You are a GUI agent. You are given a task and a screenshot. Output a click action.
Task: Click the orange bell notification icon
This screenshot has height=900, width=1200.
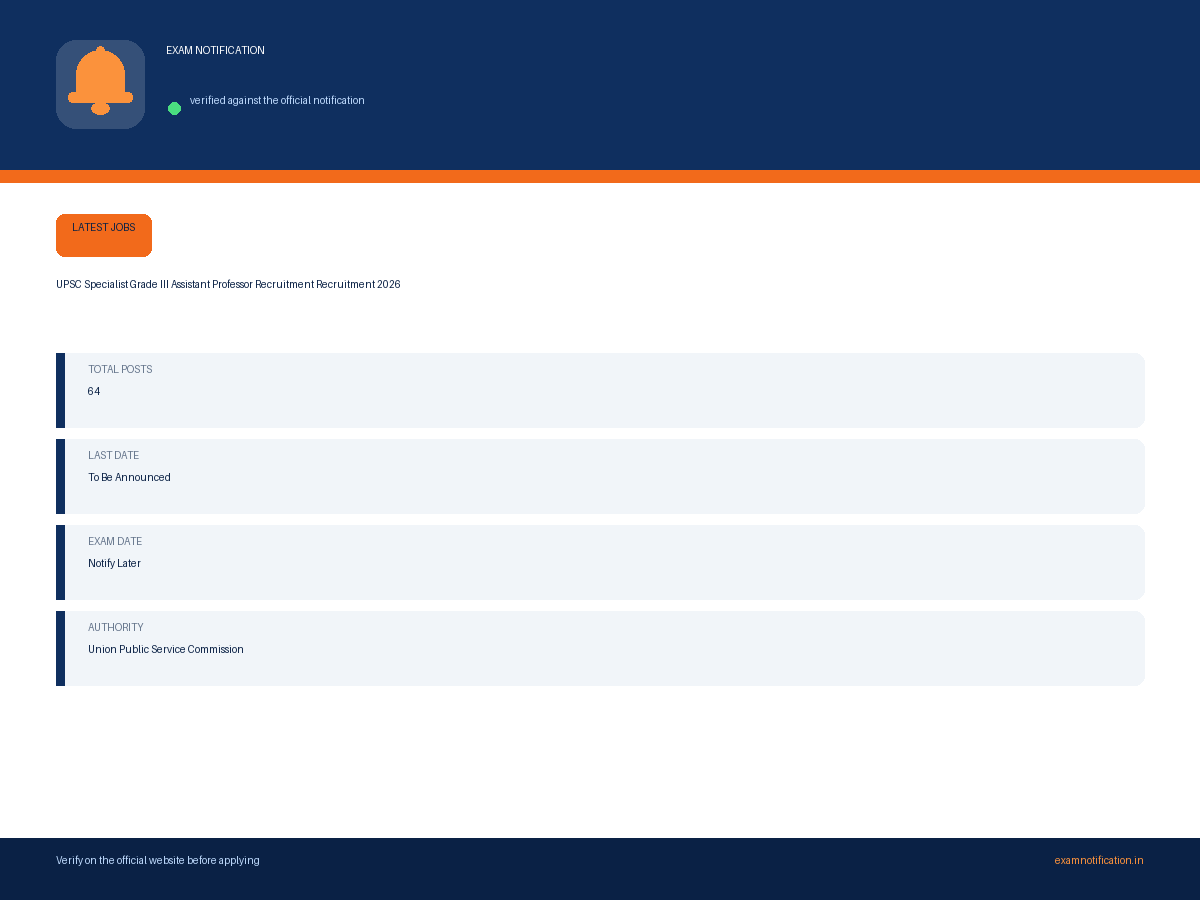click(100, 84)
